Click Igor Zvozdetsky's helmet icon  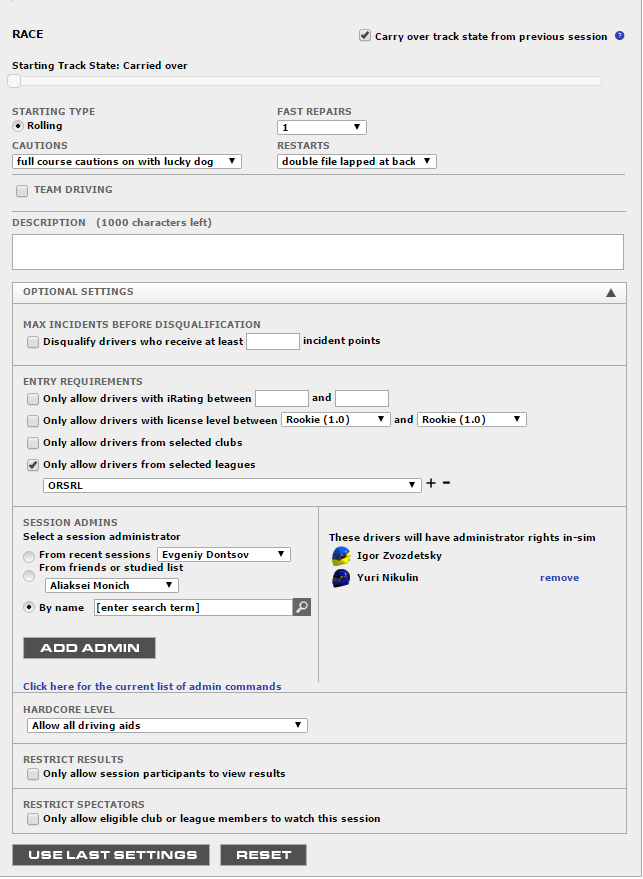(341, 556)
